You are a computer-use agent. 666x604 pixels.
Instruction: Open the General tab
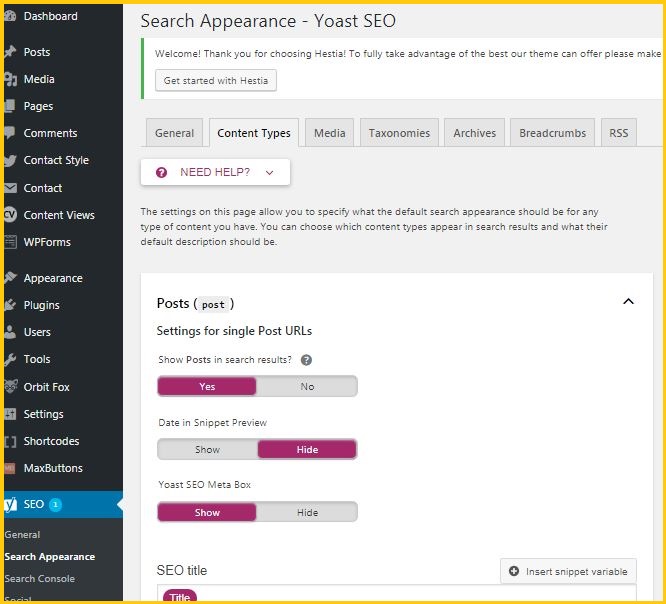(175, 133)
